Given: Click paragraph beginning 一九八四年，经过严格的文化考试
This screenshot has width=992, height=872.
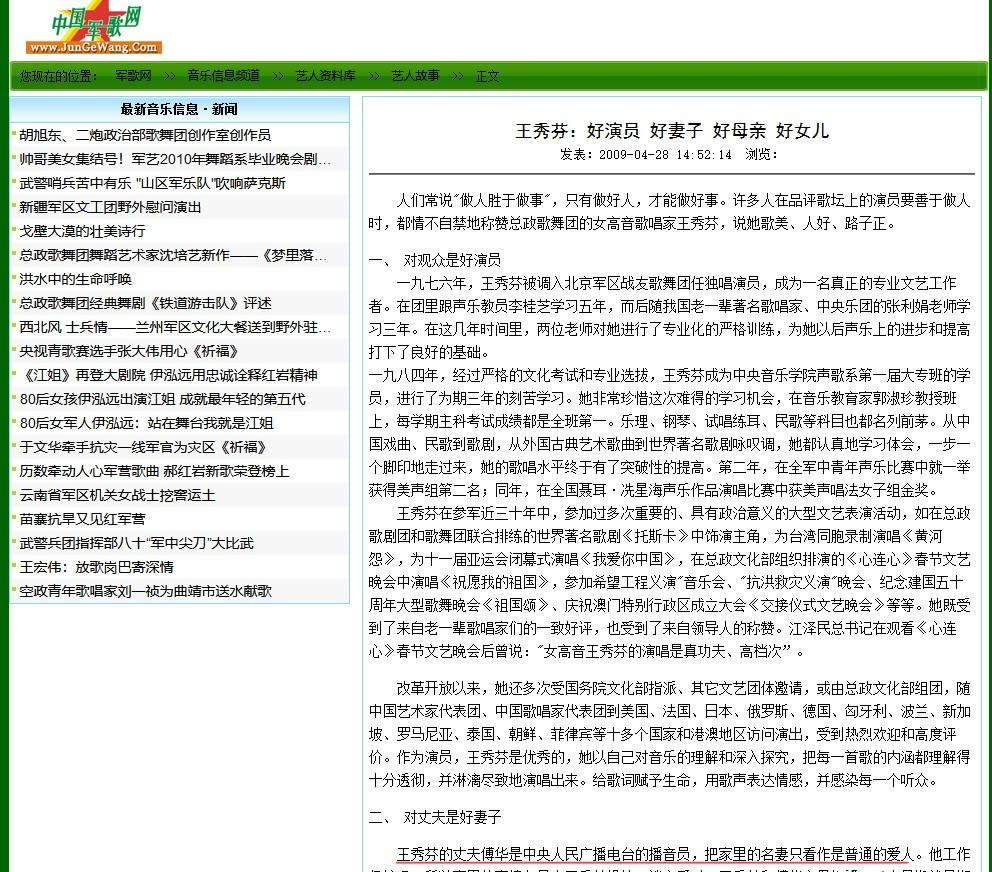Looking at the screenshot, I should point(669,433).
